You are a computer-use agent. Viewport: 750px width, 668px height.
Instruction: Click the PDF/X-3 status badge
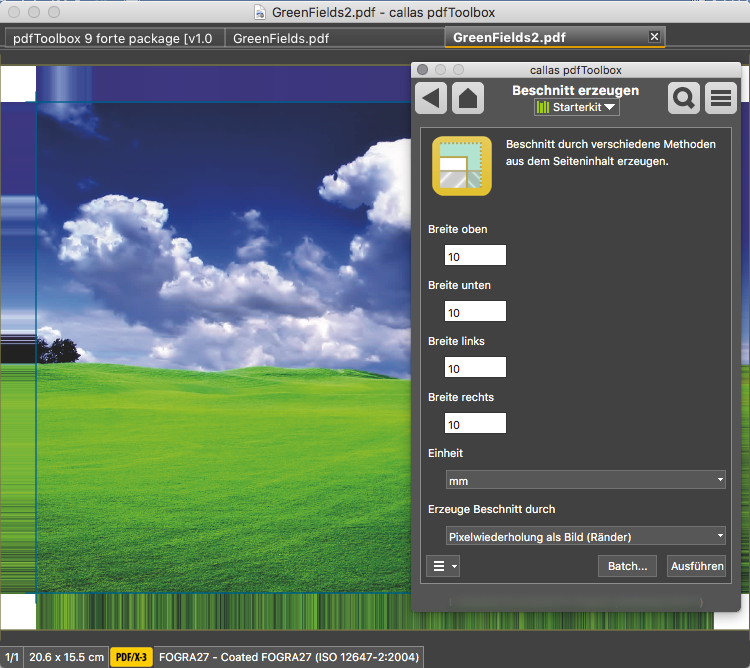point(131,657)
